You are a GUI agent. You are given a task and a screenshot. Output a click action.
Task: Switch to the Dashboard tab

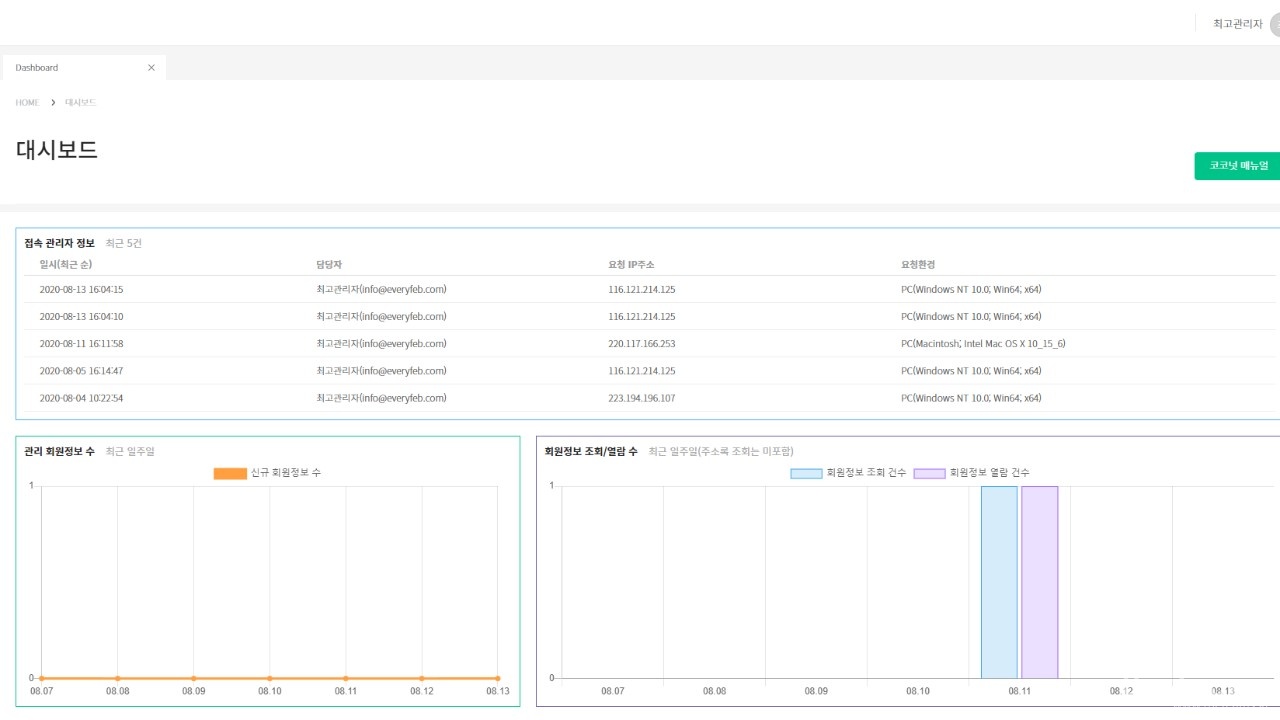(37, 68)
